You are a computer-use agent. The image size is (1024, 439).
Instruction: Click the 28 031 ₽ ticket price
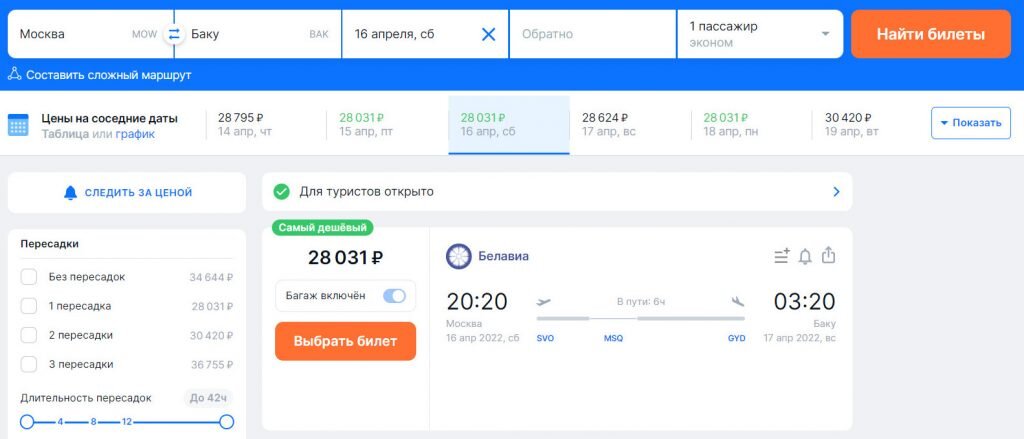(345, 257)
